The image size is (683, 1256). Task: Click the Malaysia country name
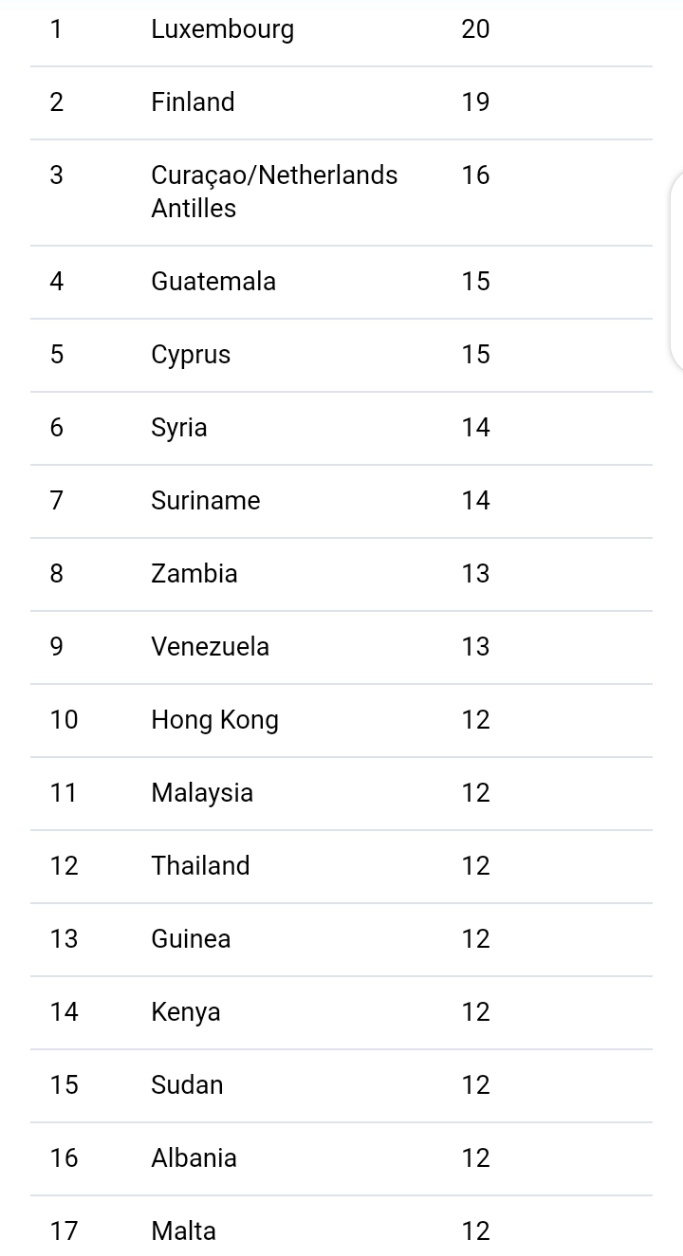click(202, 793)
